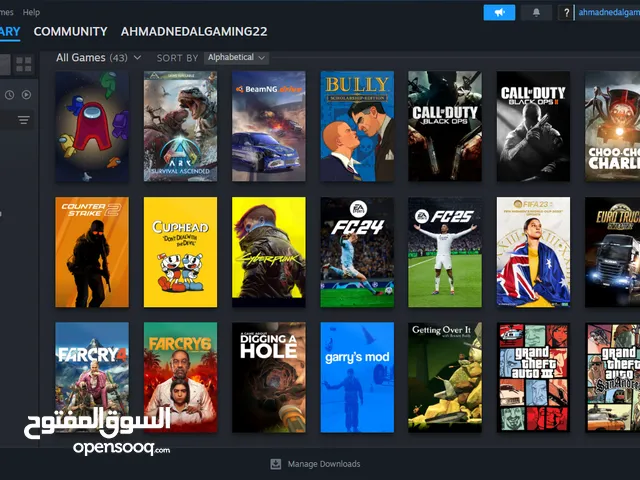Screen dimensions: 640x480
Task: Click the (43) games count text
Action: click(118, 58)
